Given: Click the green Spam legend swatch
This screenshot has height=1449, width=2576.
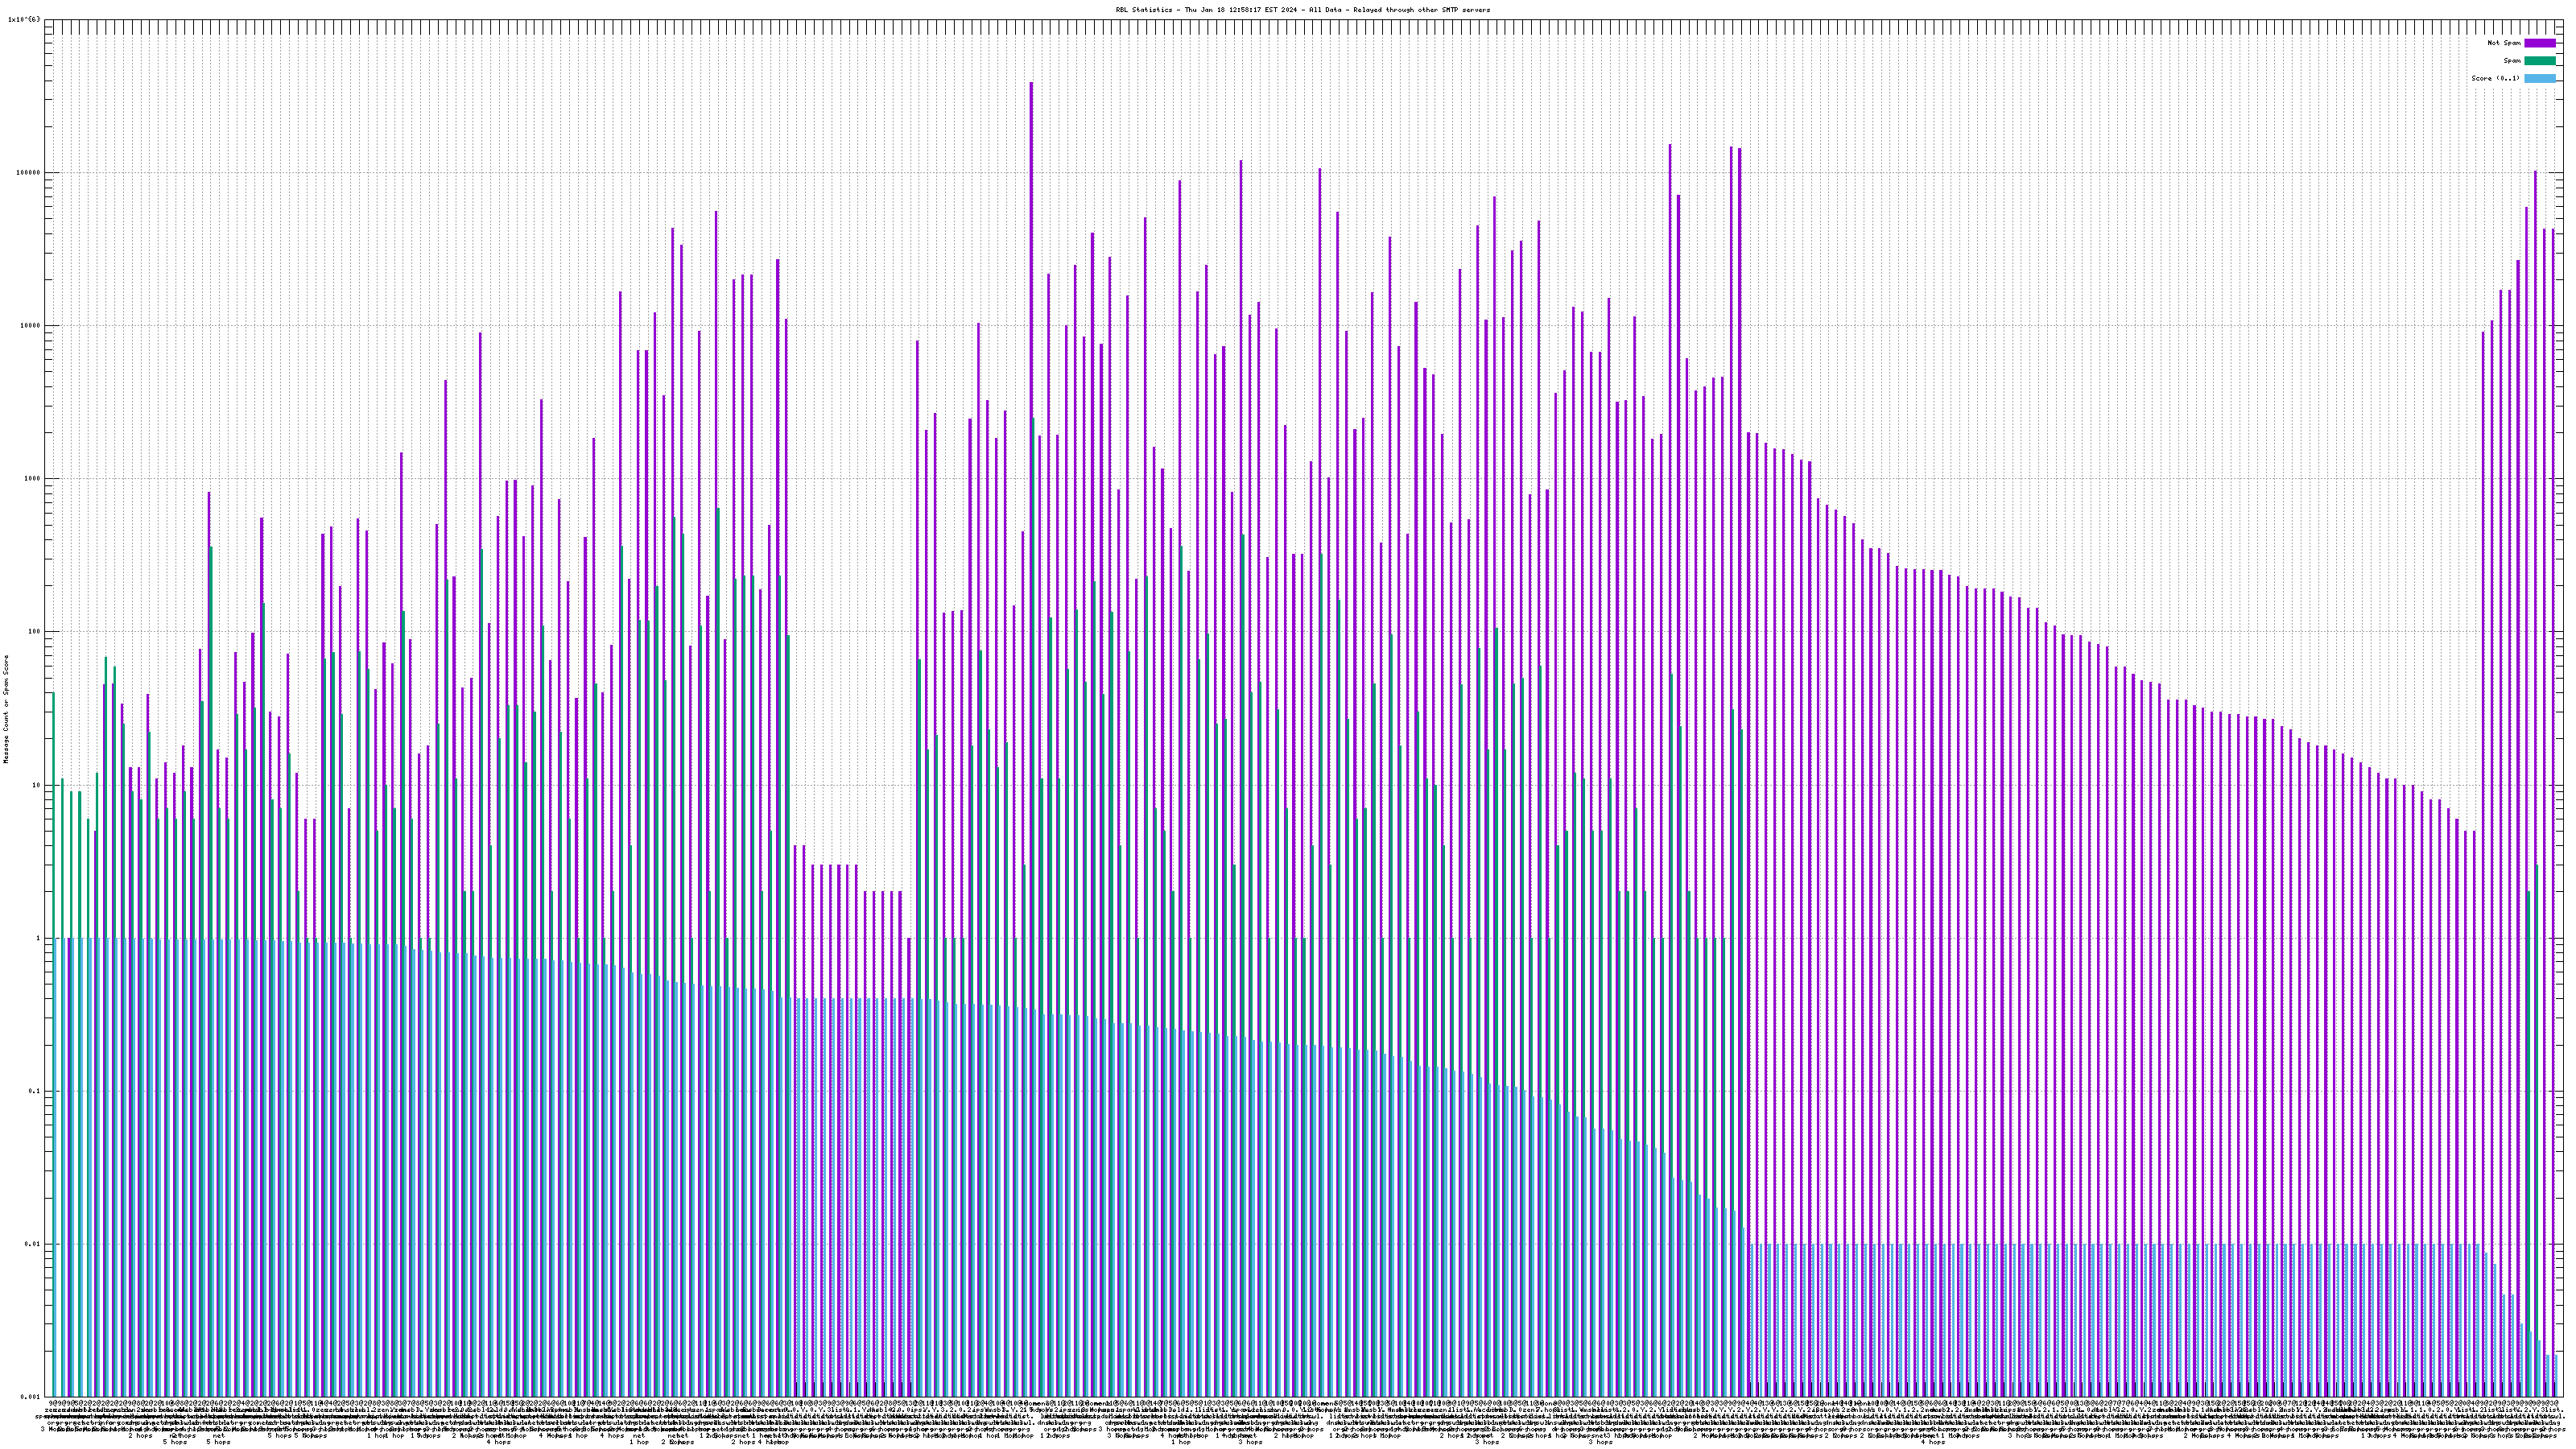Looking at the screenshot, I should [x=2539, y=61].
